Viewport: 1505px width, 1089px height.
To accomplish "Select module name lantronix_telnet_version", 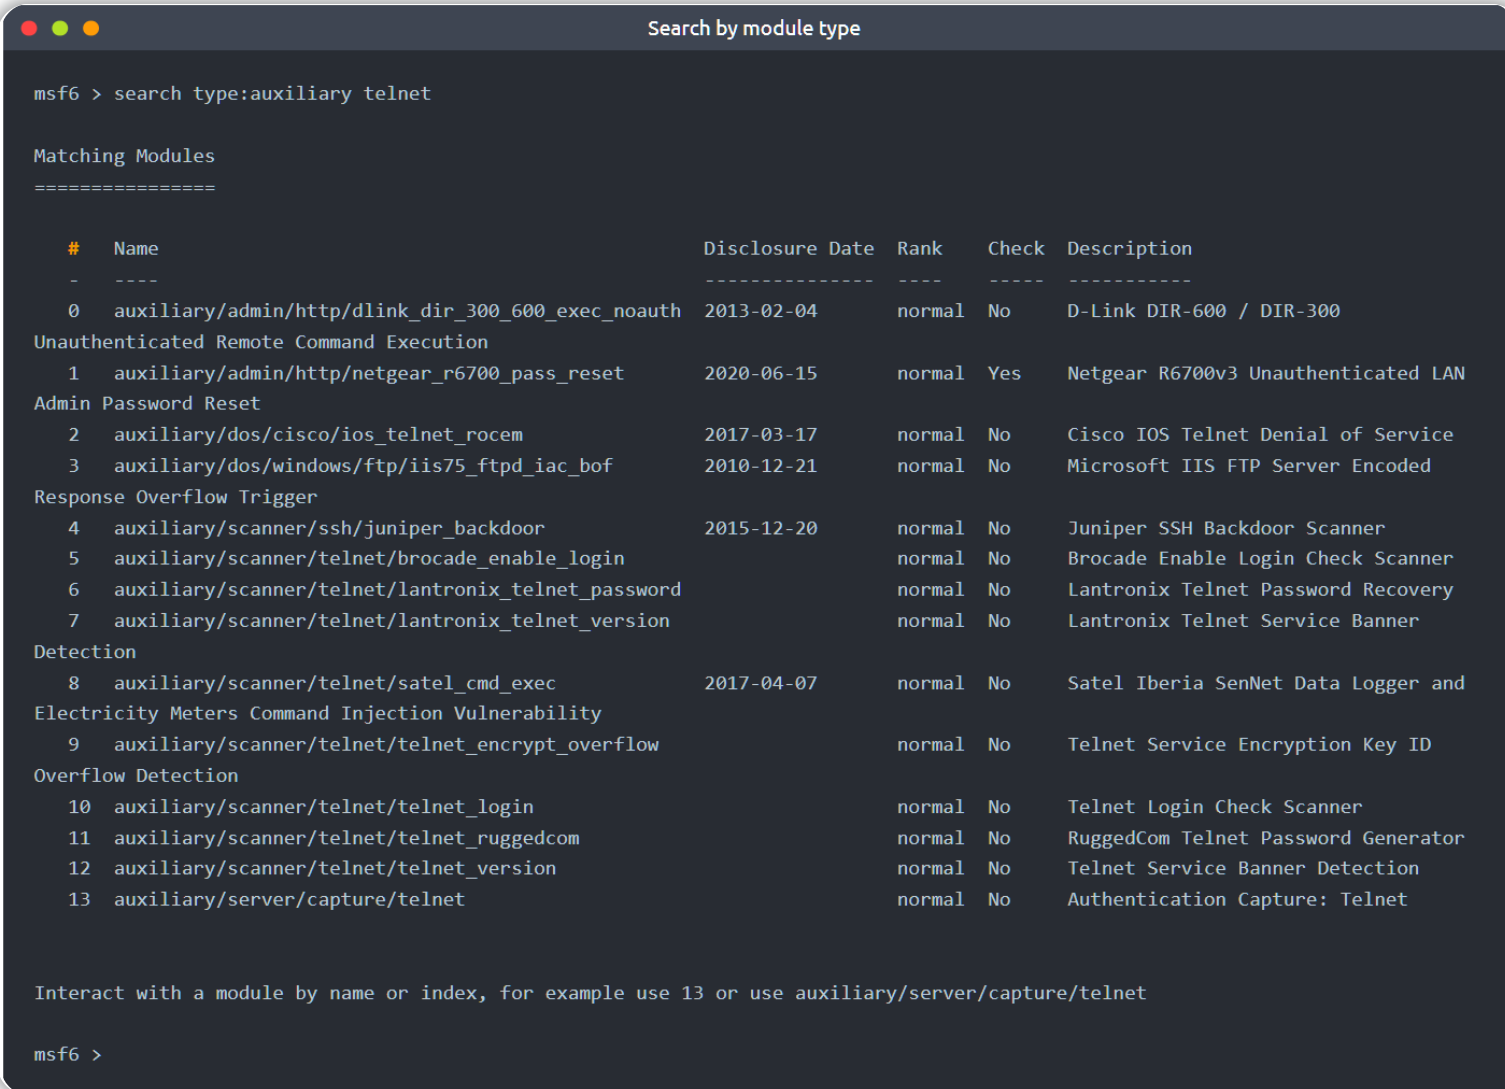I will tap(391, 621).
